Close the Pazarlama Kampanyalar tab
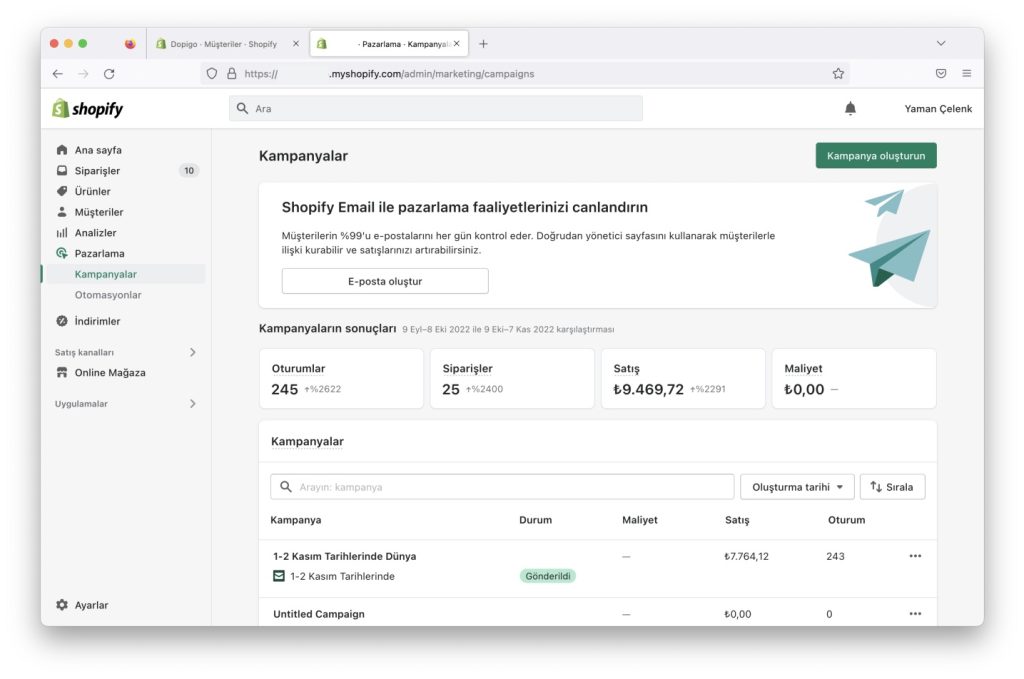This screenshot has width=1024, height=679. (456, 44)
